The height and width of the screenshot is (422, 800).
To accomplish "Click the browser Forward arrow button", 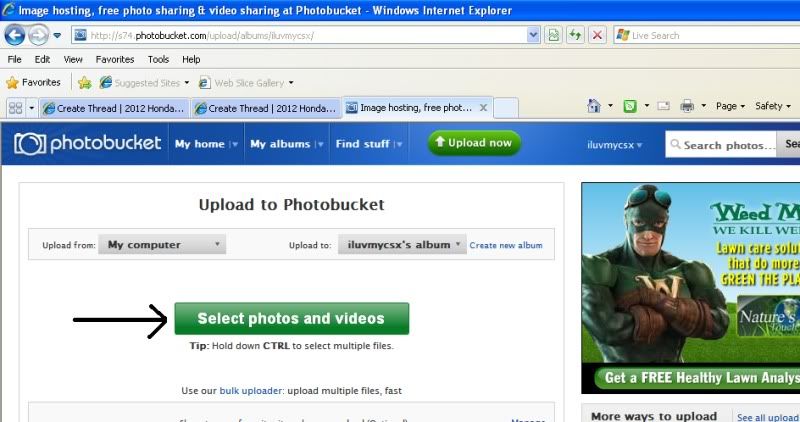I will click(38, 35).
